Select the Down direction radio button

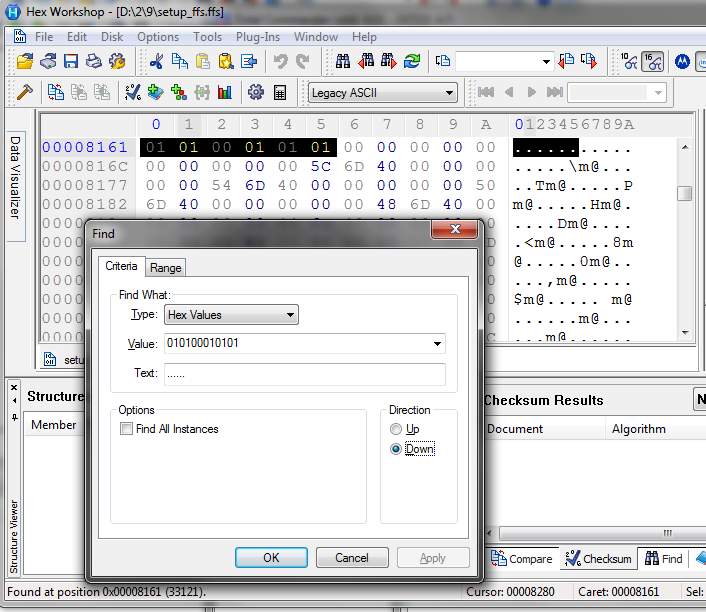pyautogui.click(x=396, y=449)
